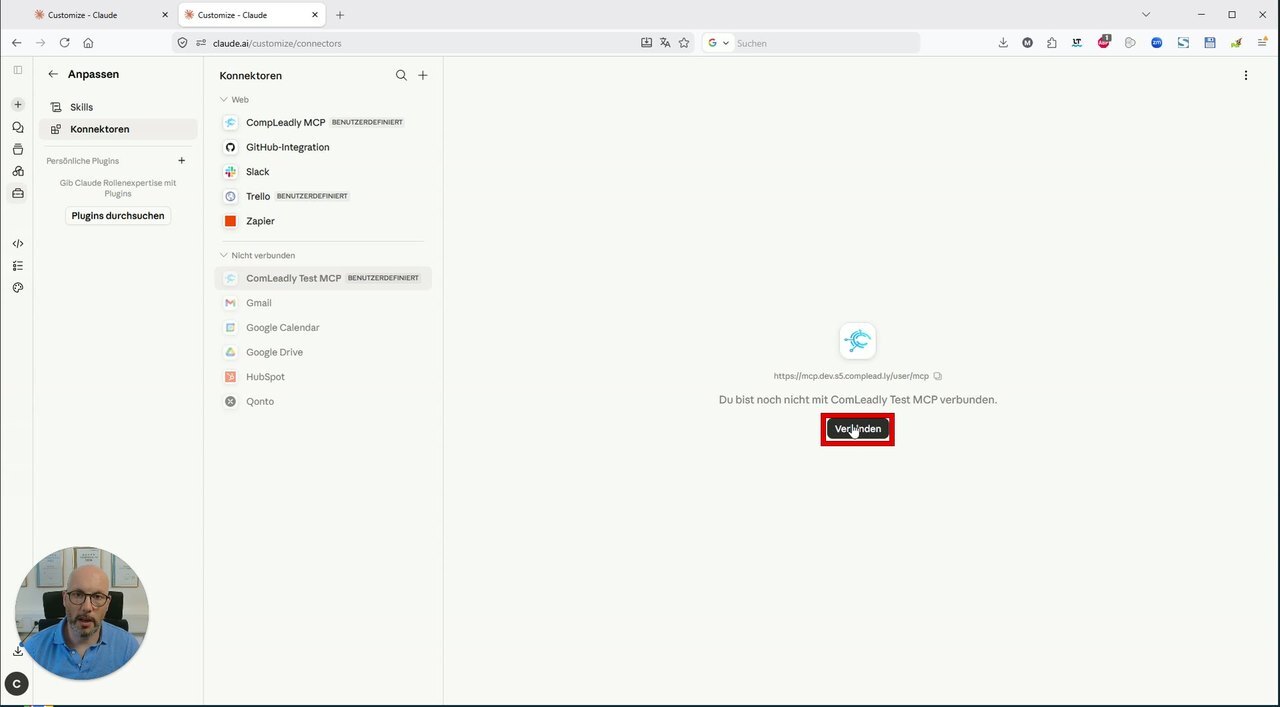Open the Qonto connector
Image resolution: width=1280 pixels, height=707 pixels.
point(323,401)
